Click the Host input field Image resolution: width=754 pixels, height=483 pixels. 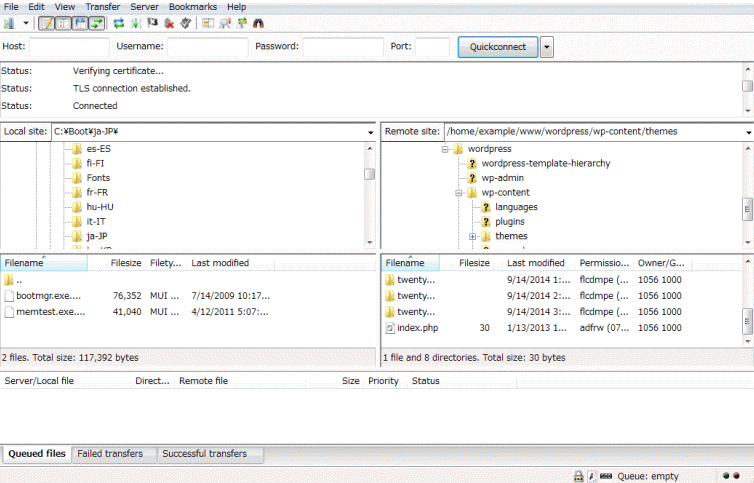pos(69,47)
